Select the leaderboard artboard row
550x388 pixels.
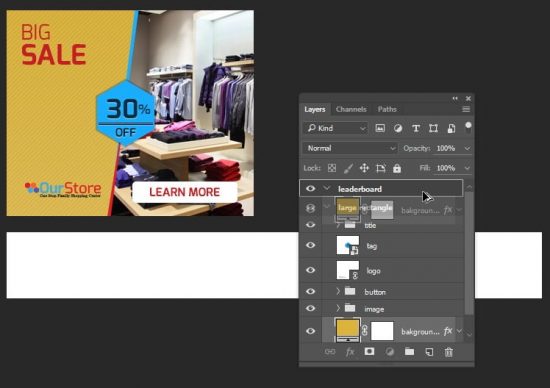click(x=381, y=189)
